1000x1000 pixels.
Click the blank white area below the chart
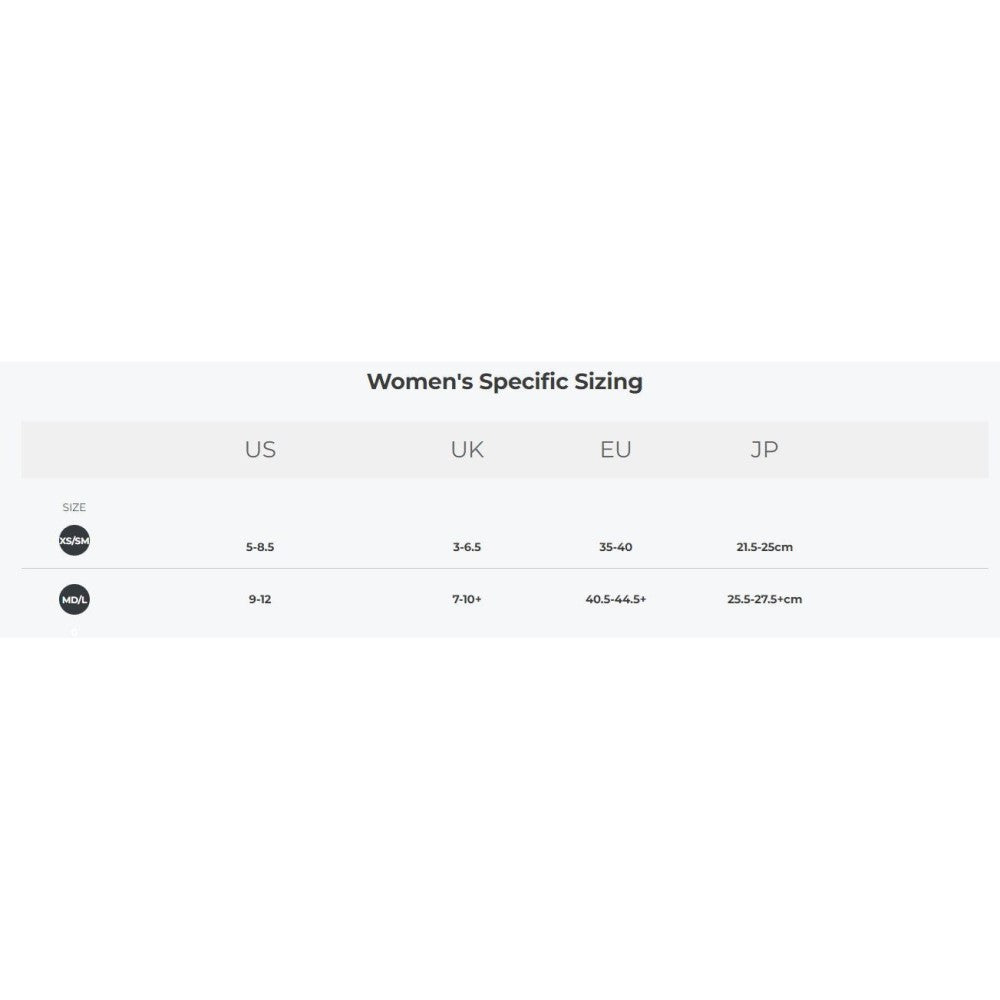500,820
